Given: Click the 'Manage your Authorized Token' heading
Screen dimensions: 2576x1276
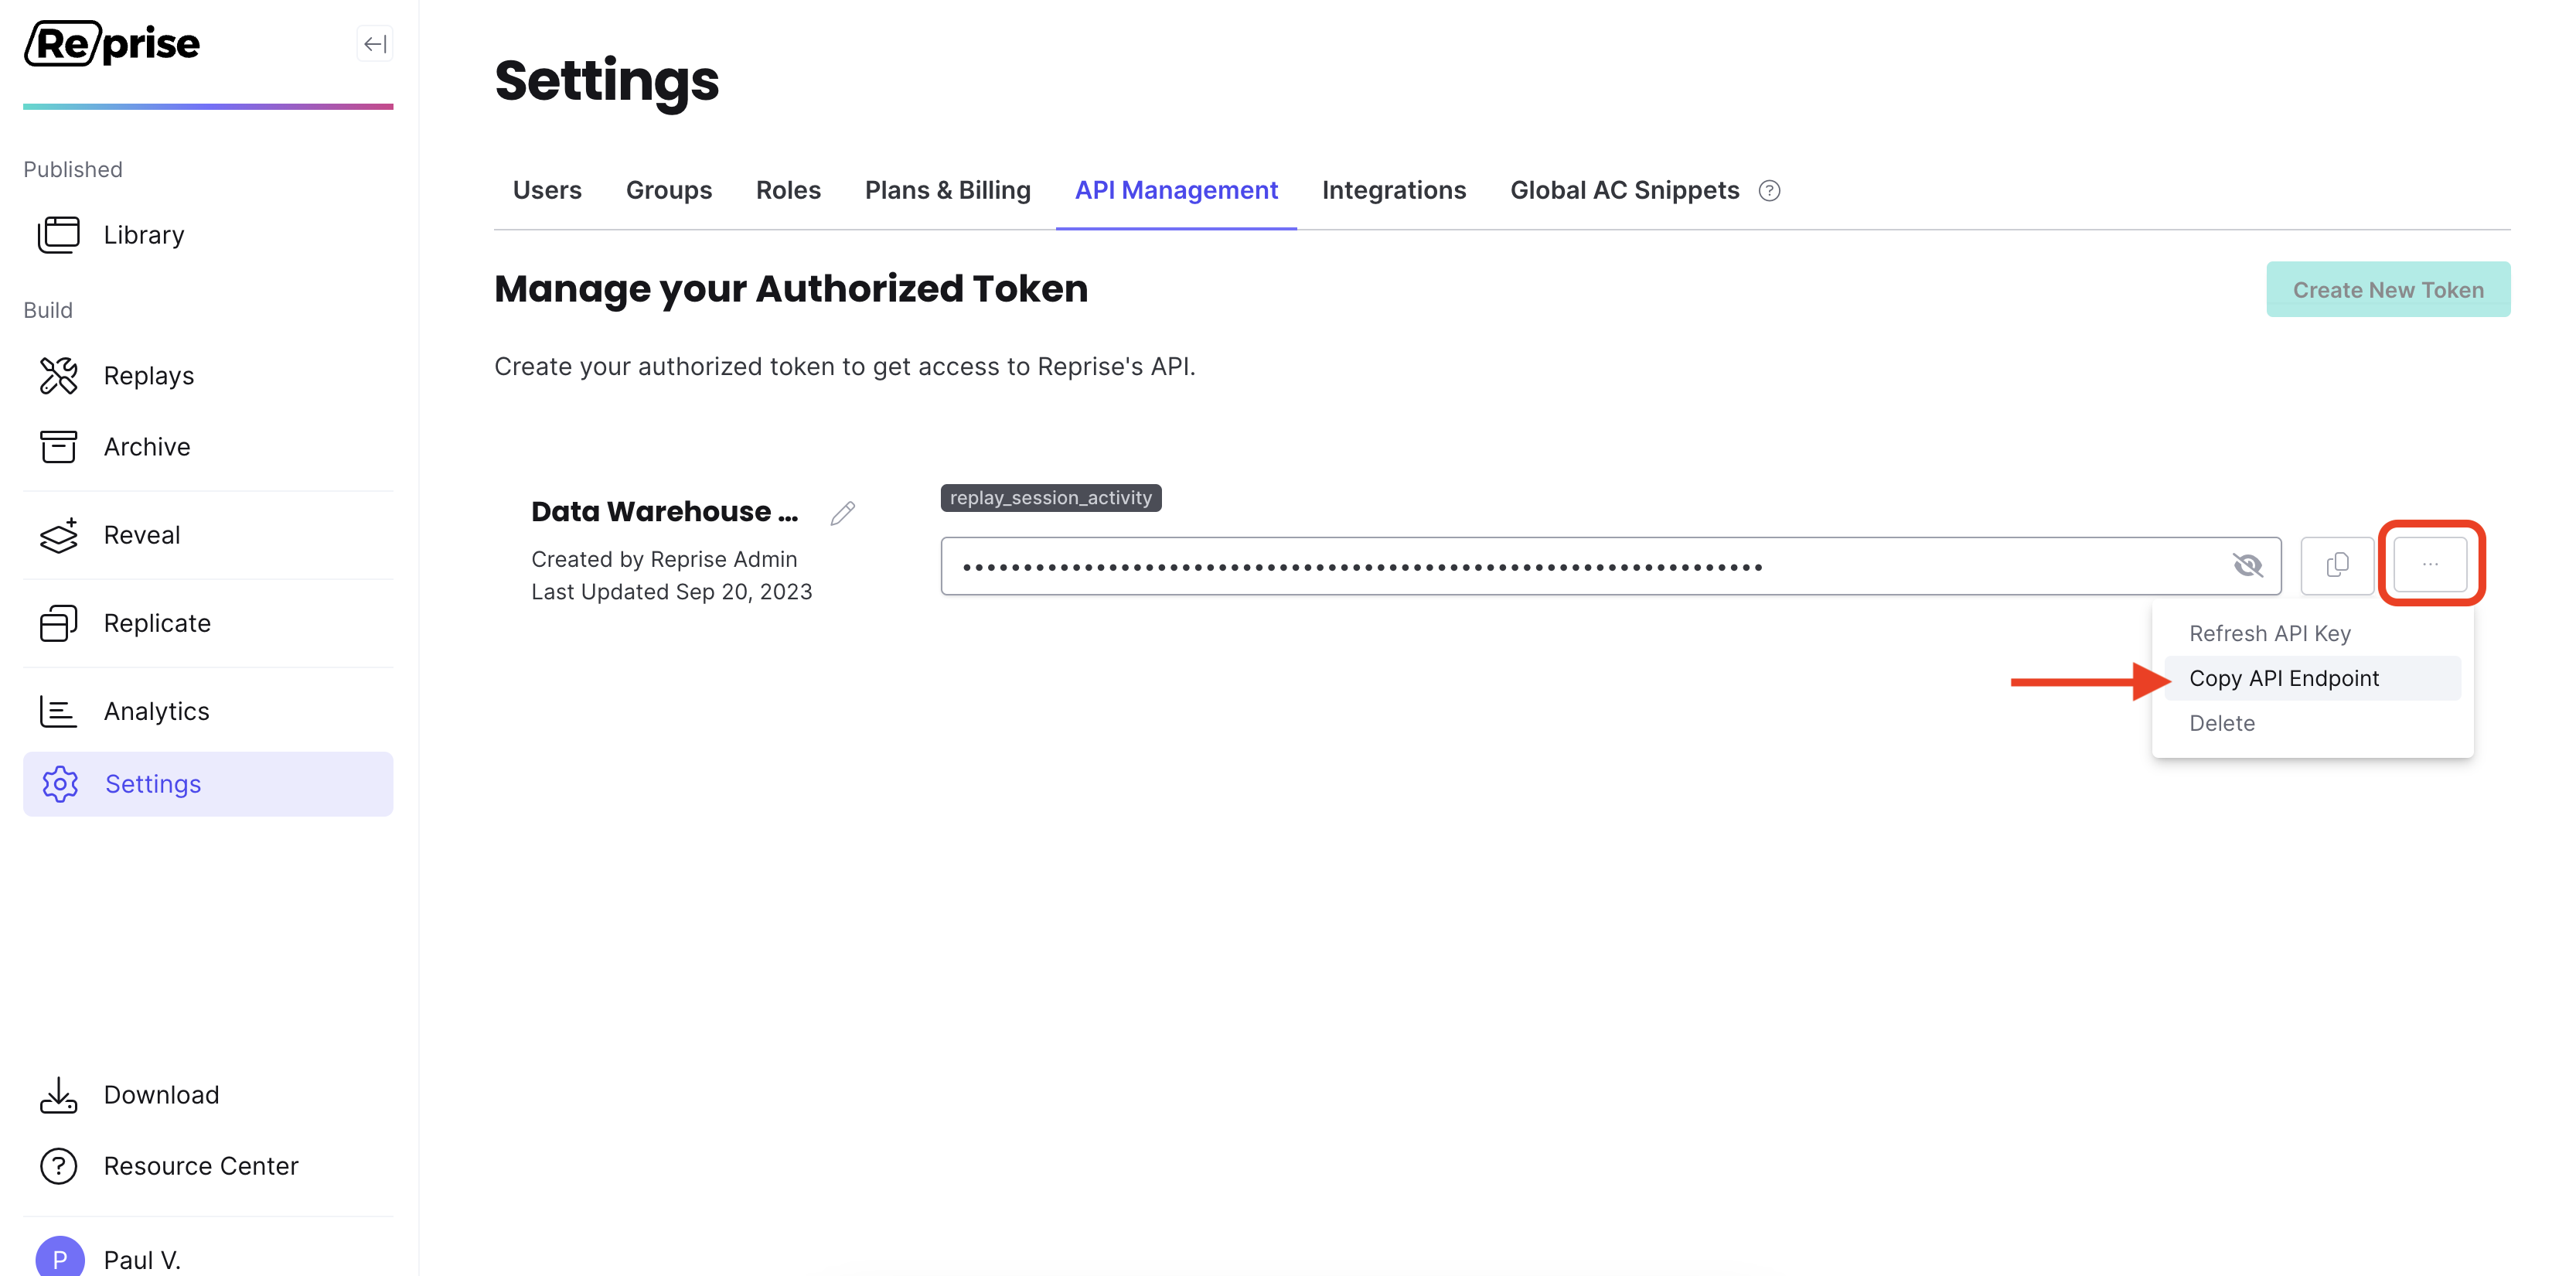Looking at the screenshot, I should [790, 289].
